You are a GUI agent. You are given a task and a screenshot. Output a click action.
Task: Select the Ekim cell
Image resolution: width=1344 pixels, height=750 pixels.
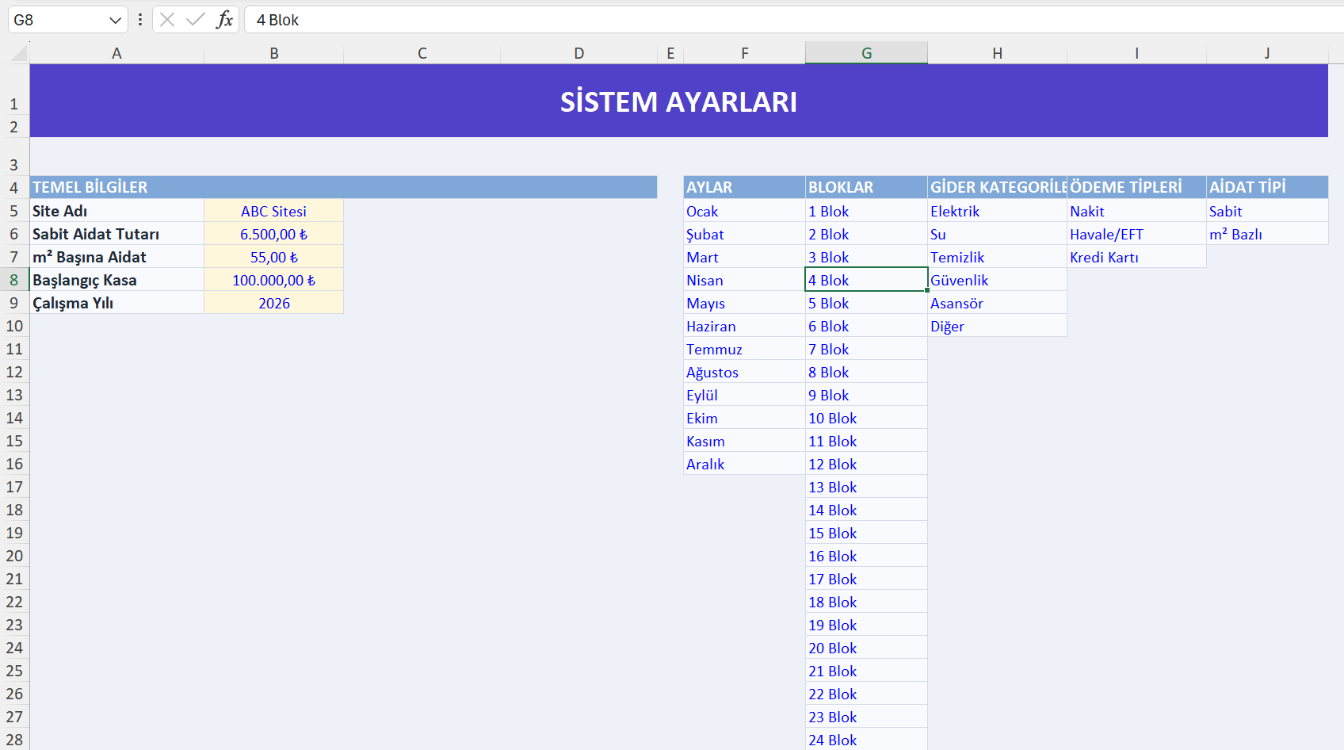[745, 418]
